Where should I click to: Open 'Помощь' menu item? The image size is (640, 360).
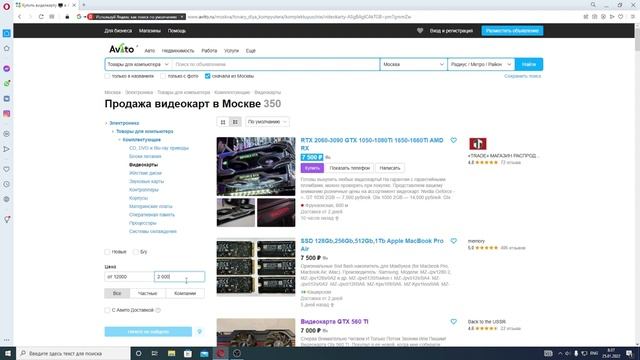[177, 31]
